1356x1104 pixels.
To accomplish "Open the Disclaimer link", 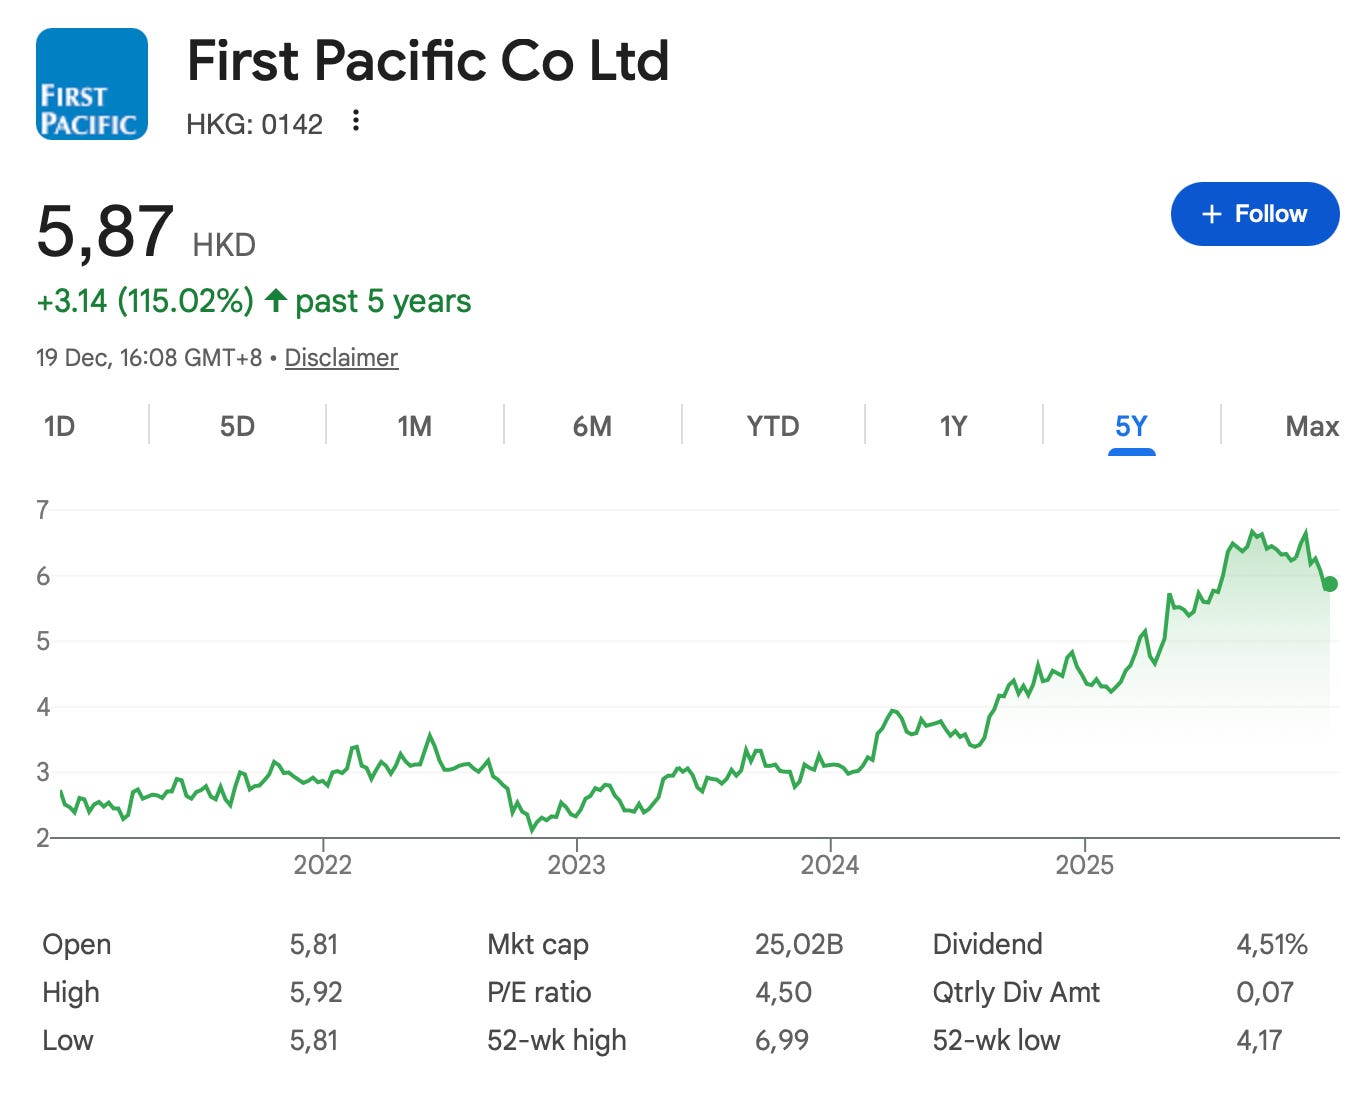I will tap(341, 357).
